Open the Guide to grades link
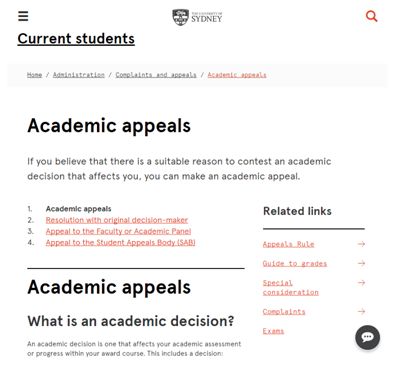The height and width of the screenshot is (374, 413). 295,264
